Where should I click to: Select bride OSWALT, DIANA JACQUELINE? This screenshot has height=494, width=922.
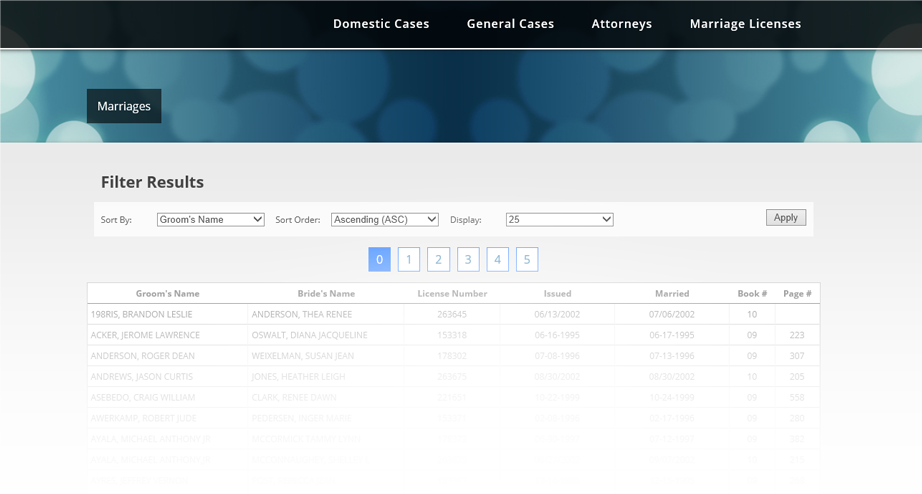(x=309, y=335)
